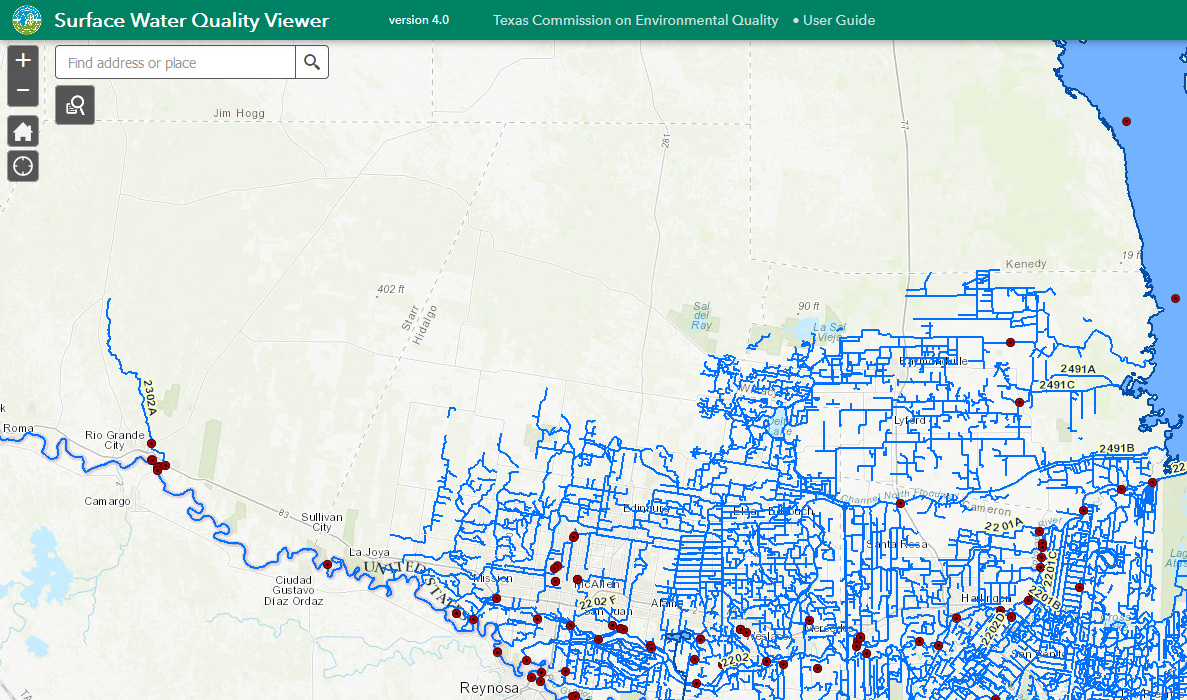Select the 2302A segment label

point(150,398)
